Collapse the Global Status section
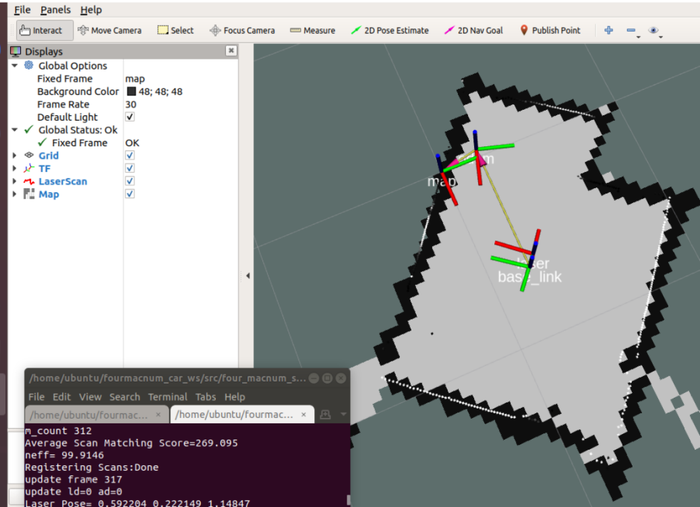700x507 pixels. [x=15, y=130]
